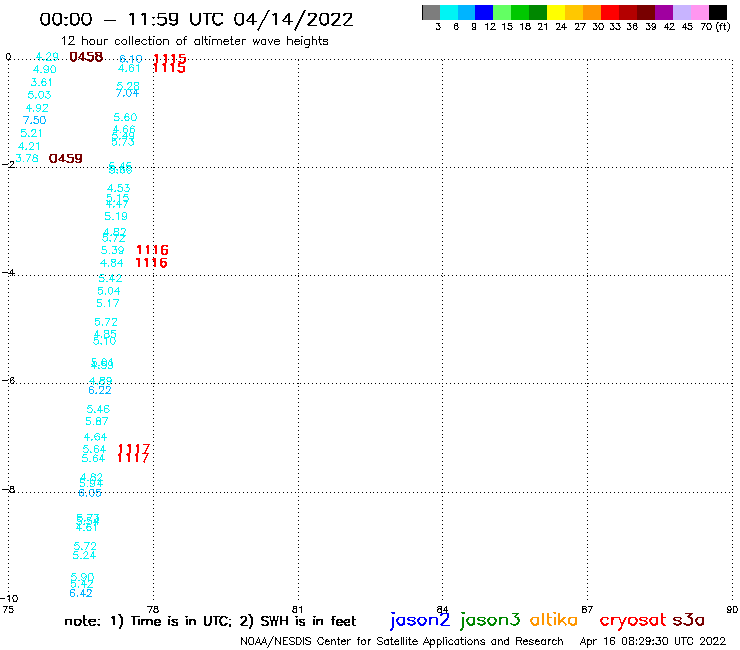
Task: Select the wave height value '4.29'
Action: 47,57
